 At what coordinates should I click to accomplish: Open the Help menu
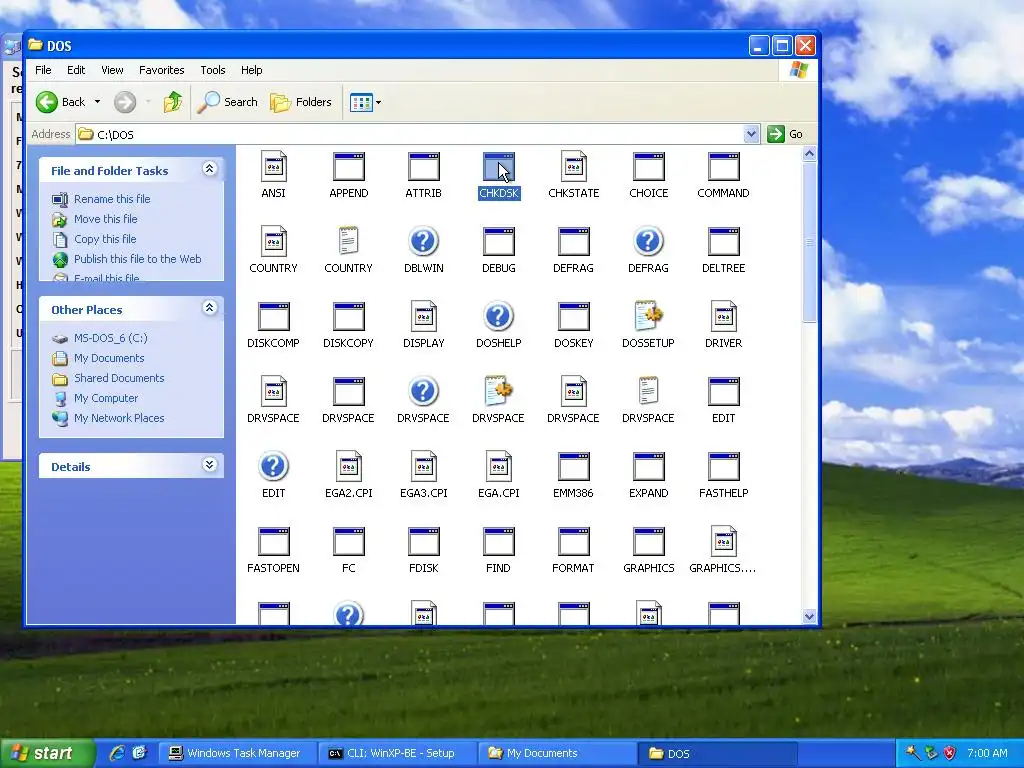coord(251,70)
